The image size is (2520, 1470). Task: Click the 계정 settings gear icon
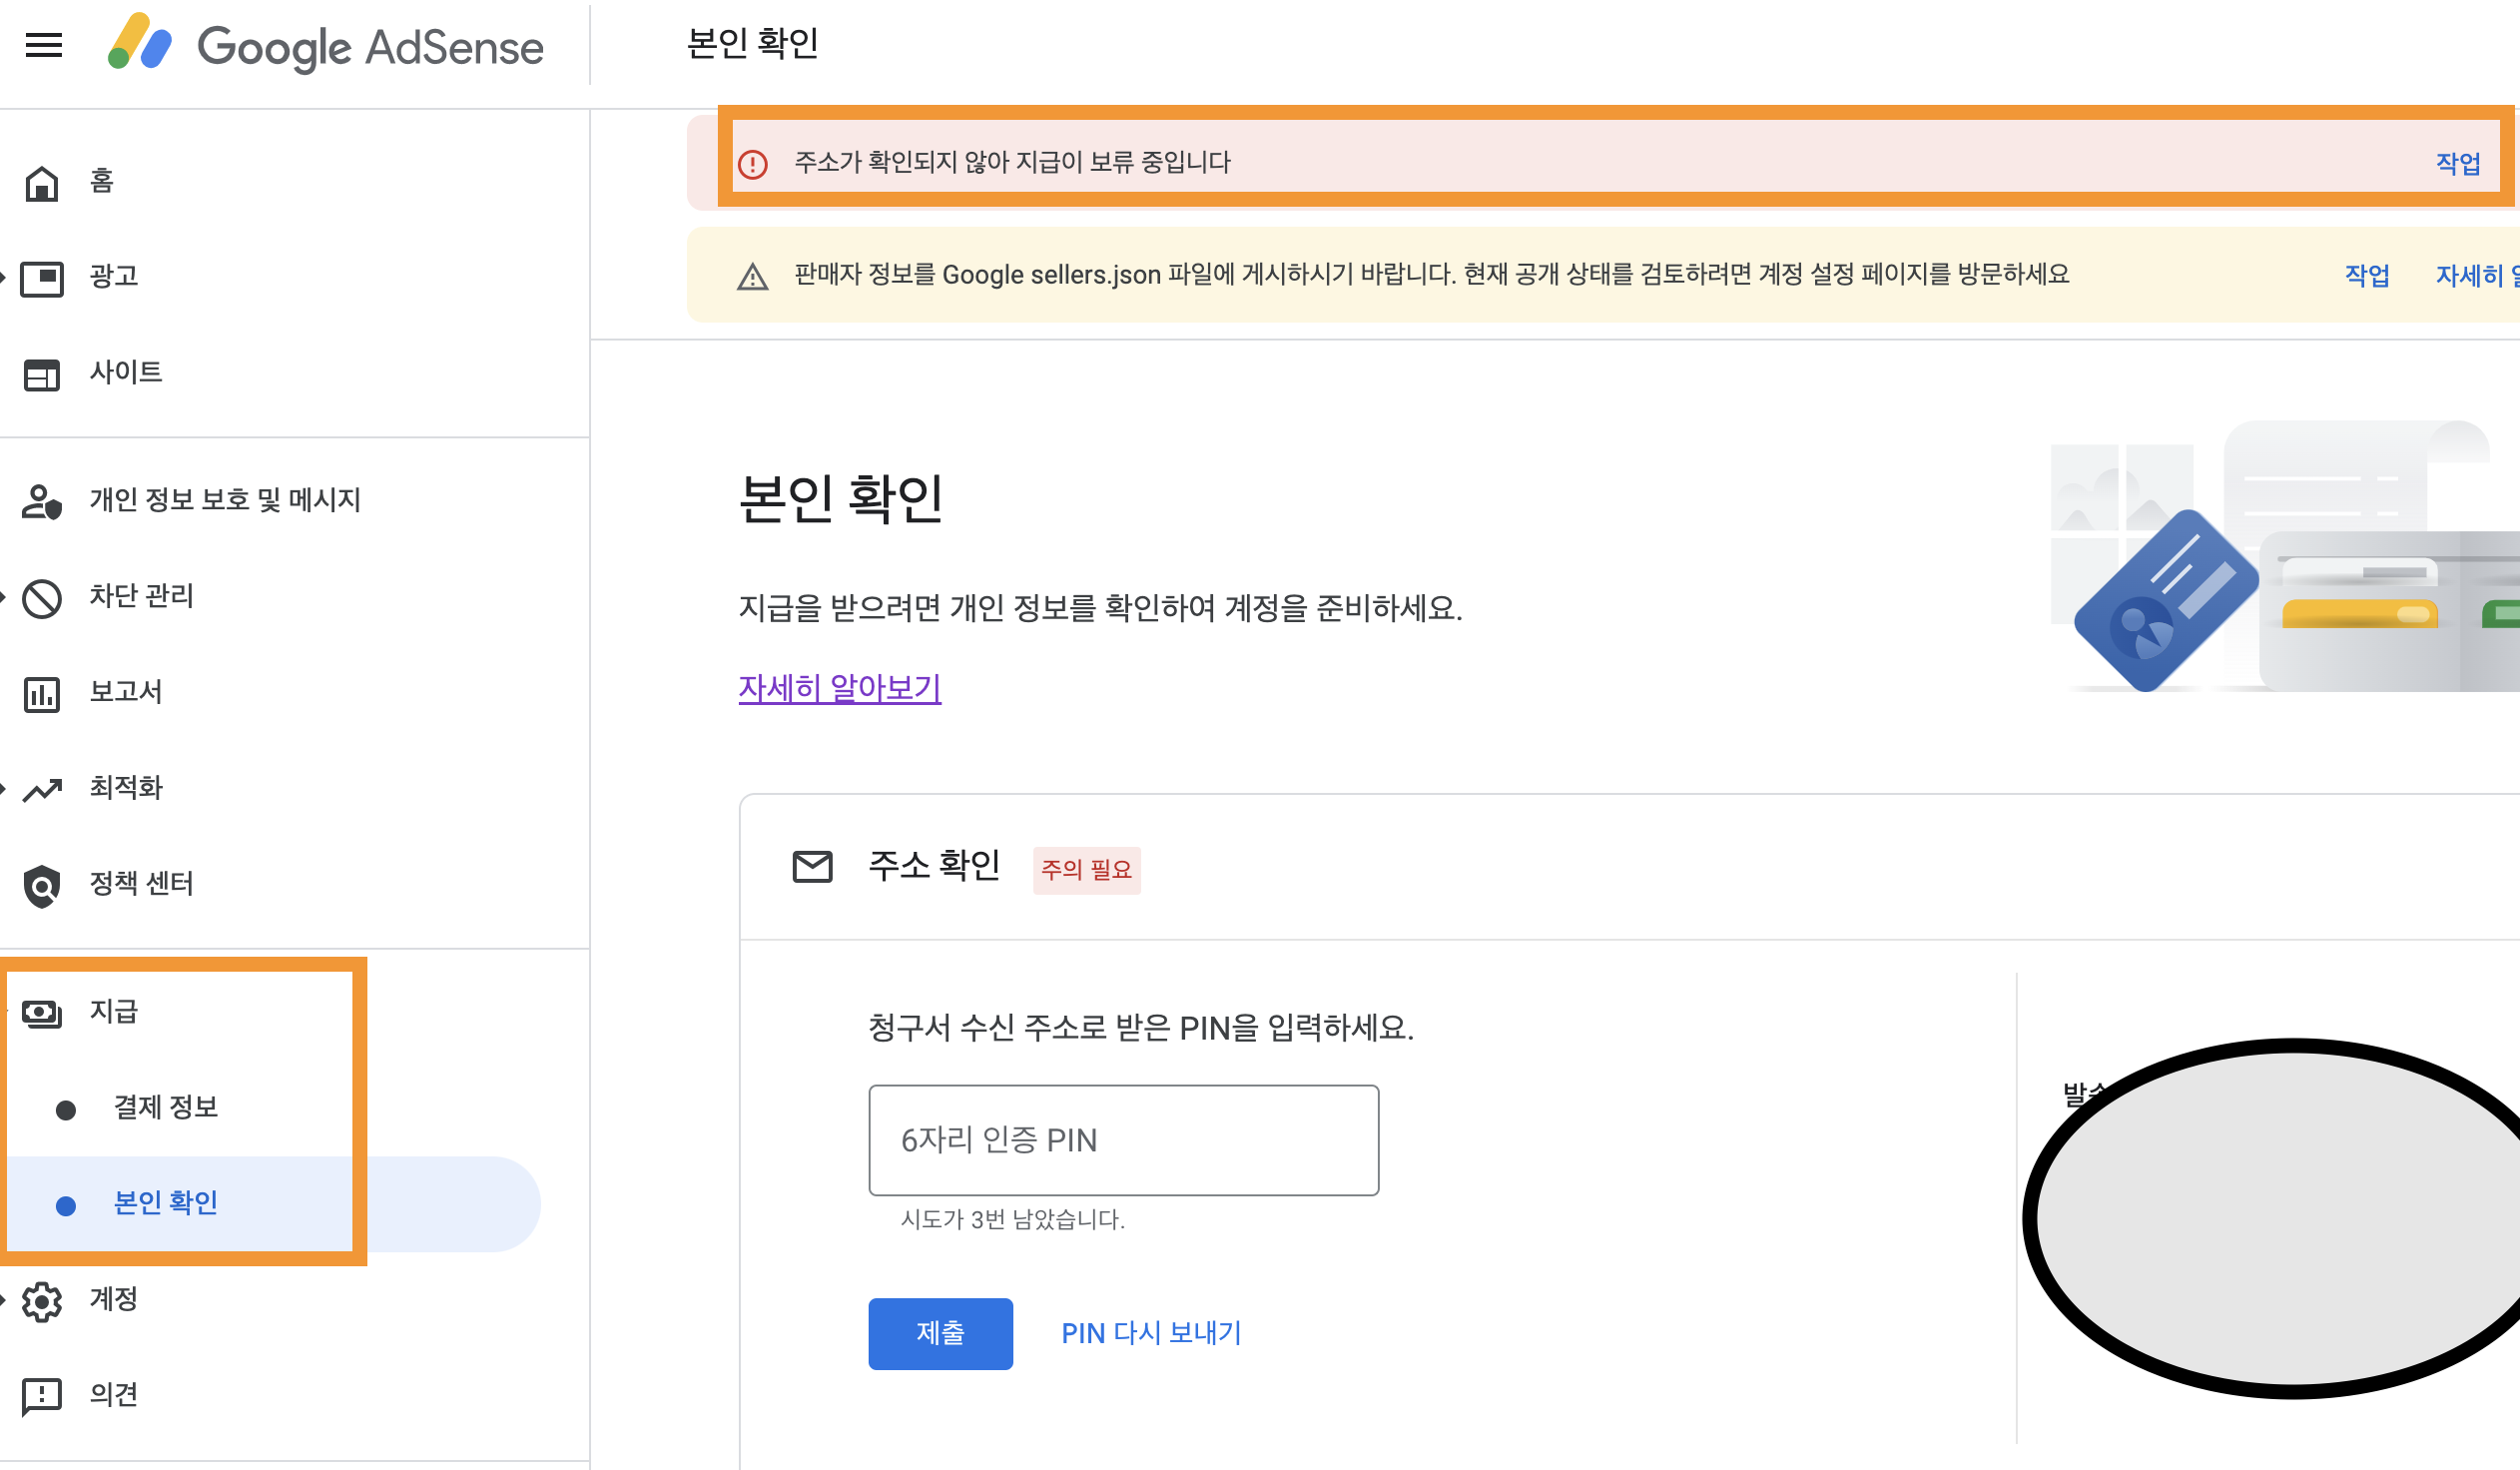(x=43, y=1300)
